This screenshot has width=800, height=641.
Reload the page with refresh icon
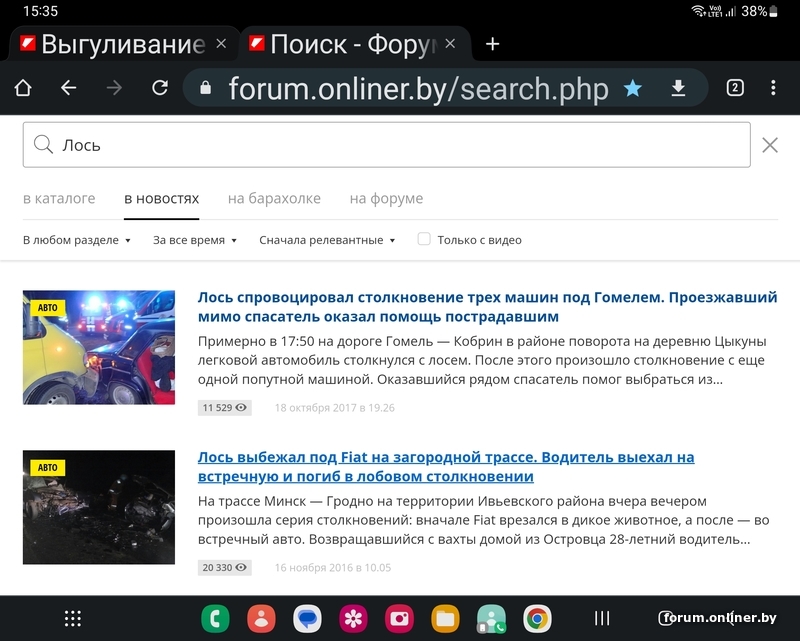(x=160, y=88)
